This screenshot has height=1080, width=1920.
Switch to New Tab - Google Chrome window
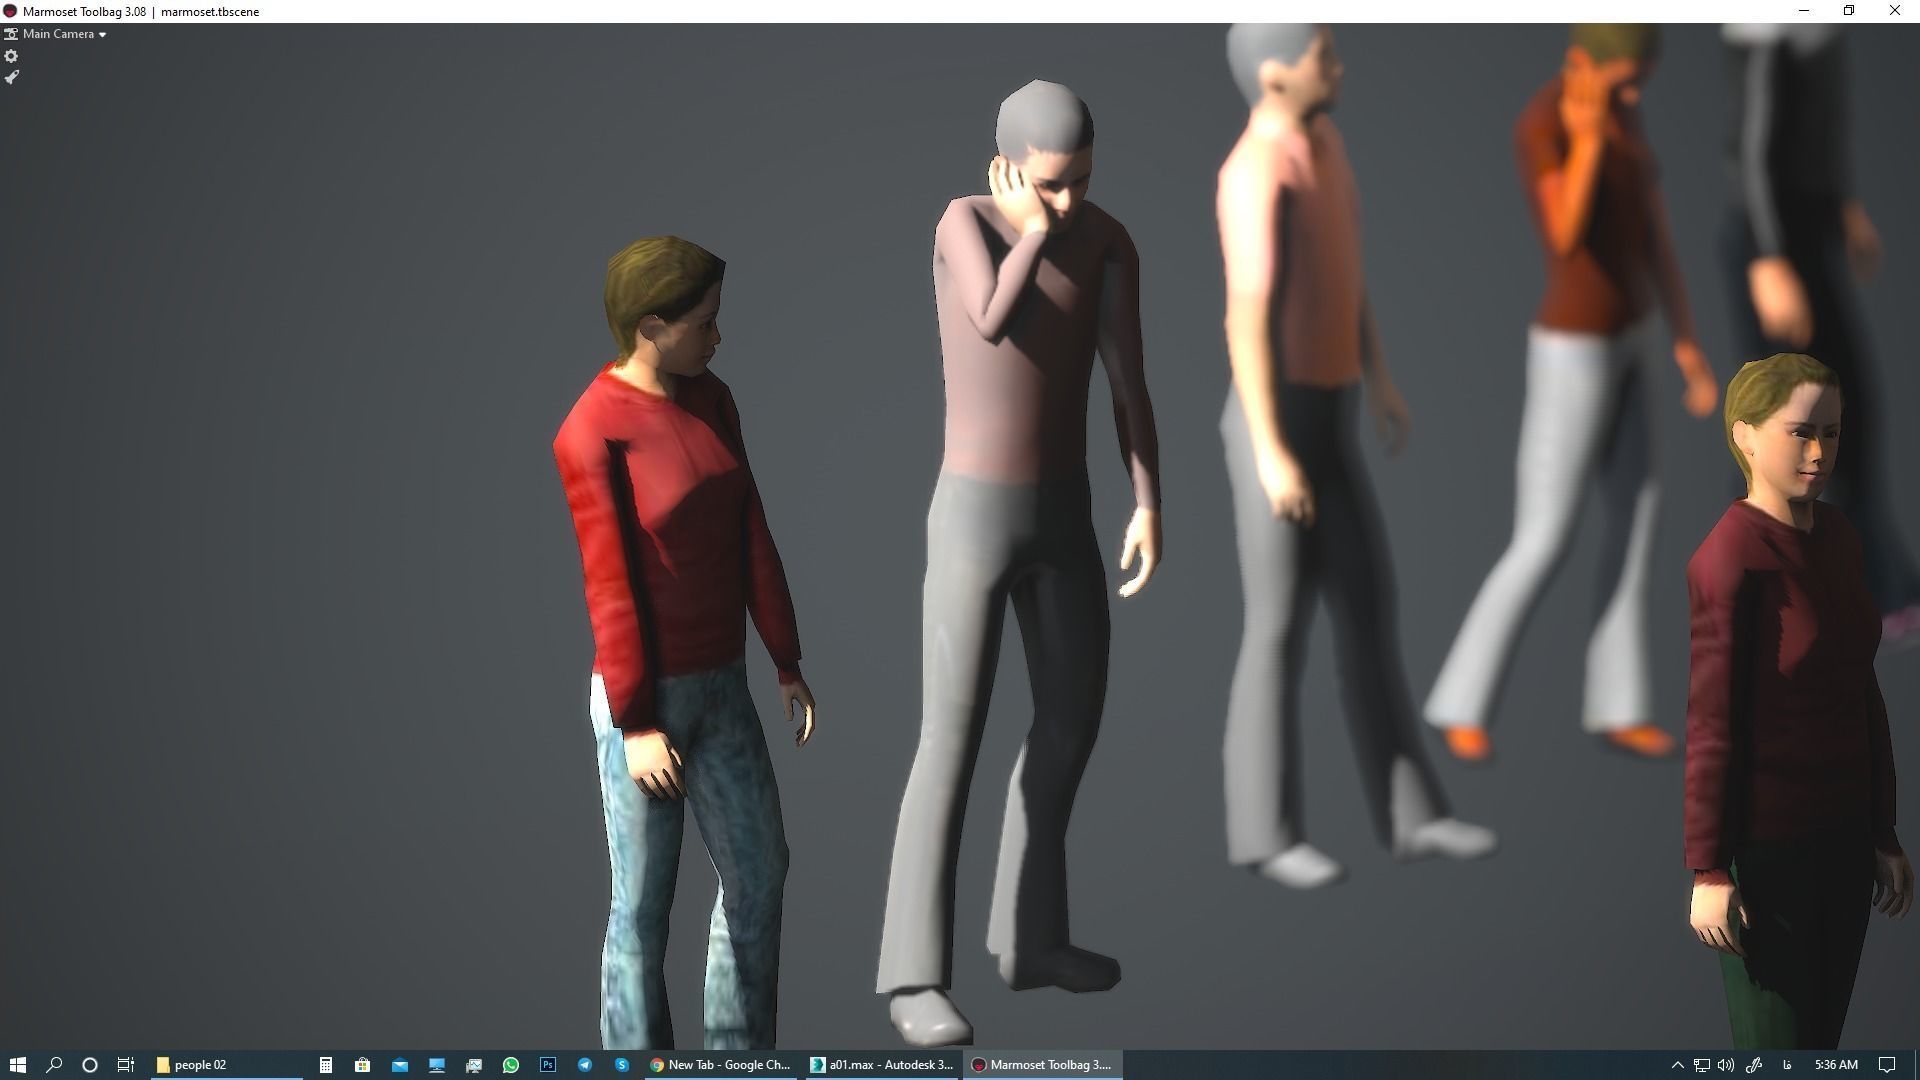(722, 1065)
